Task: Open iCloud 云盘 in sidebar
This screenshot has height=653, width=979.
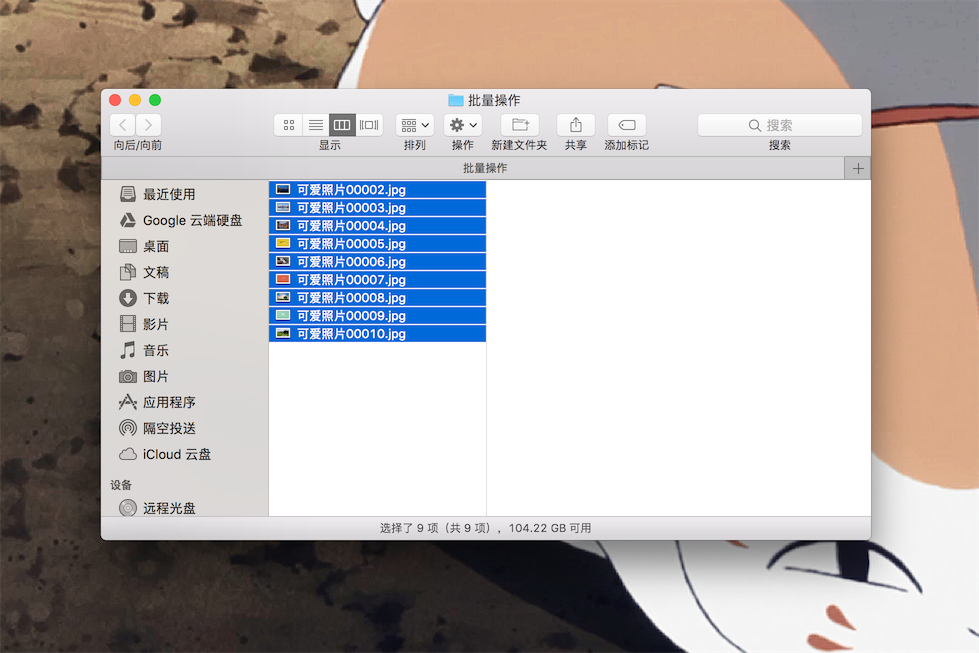Action: pos(176,454)
